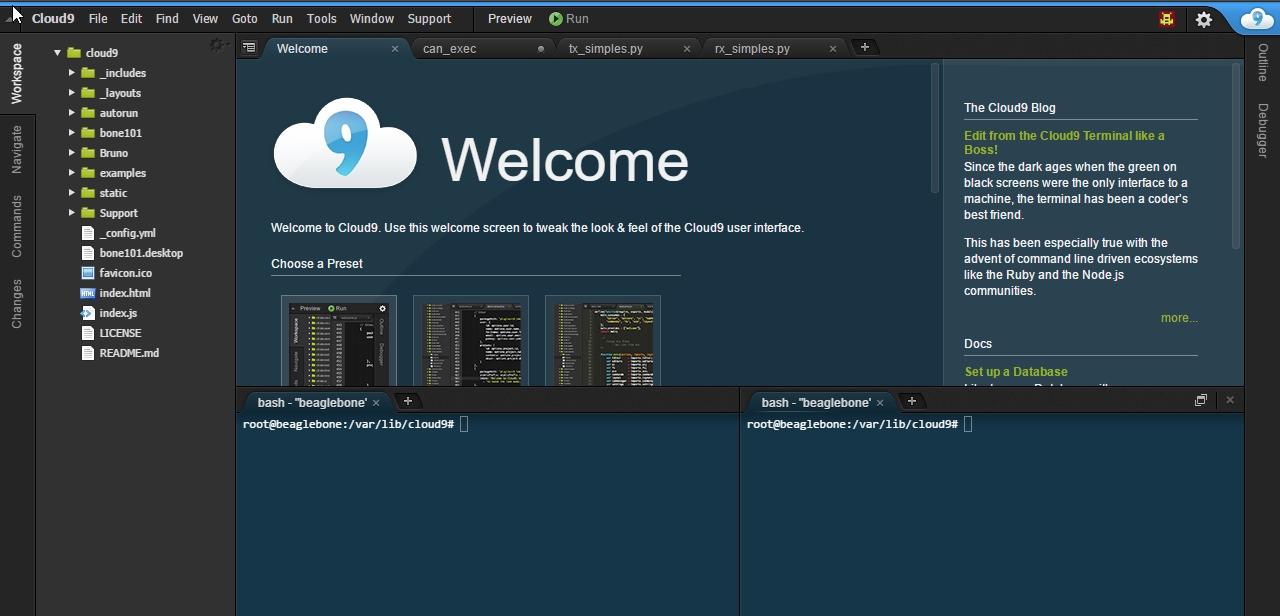Close the rx_simples.py tab
Screen dimensions: 1280x616
click(833, 49)
